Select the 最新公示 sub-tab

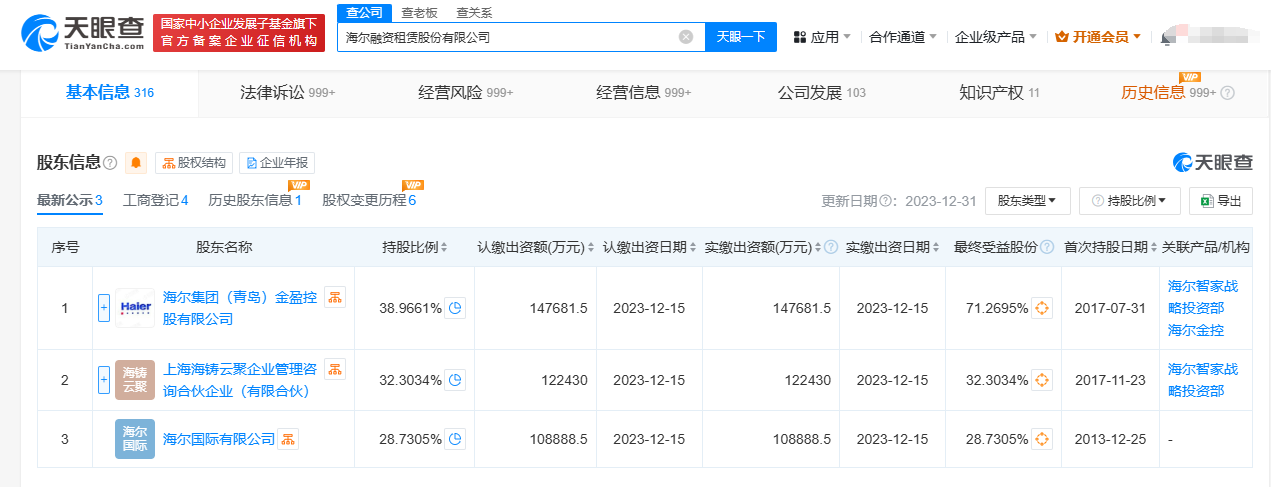point(70,200)
